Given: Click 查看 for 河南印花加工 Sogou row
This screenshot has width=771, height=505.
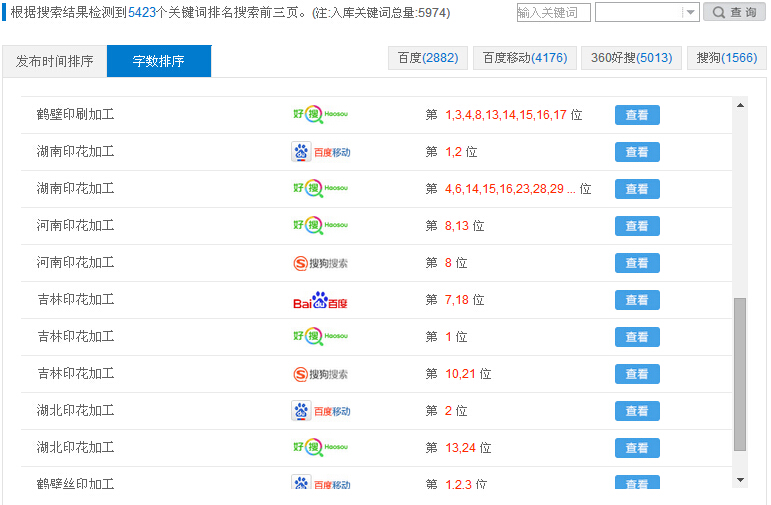Looking at the screenshot, I should click(x=637, y=263).
